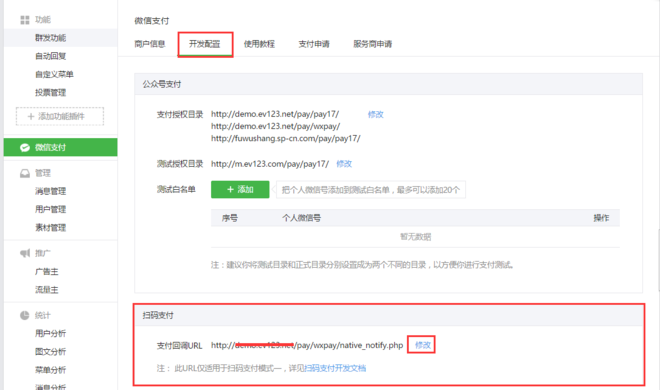
Task: Switch to the 开发配置 tab
Action: [x=205, y=44]
